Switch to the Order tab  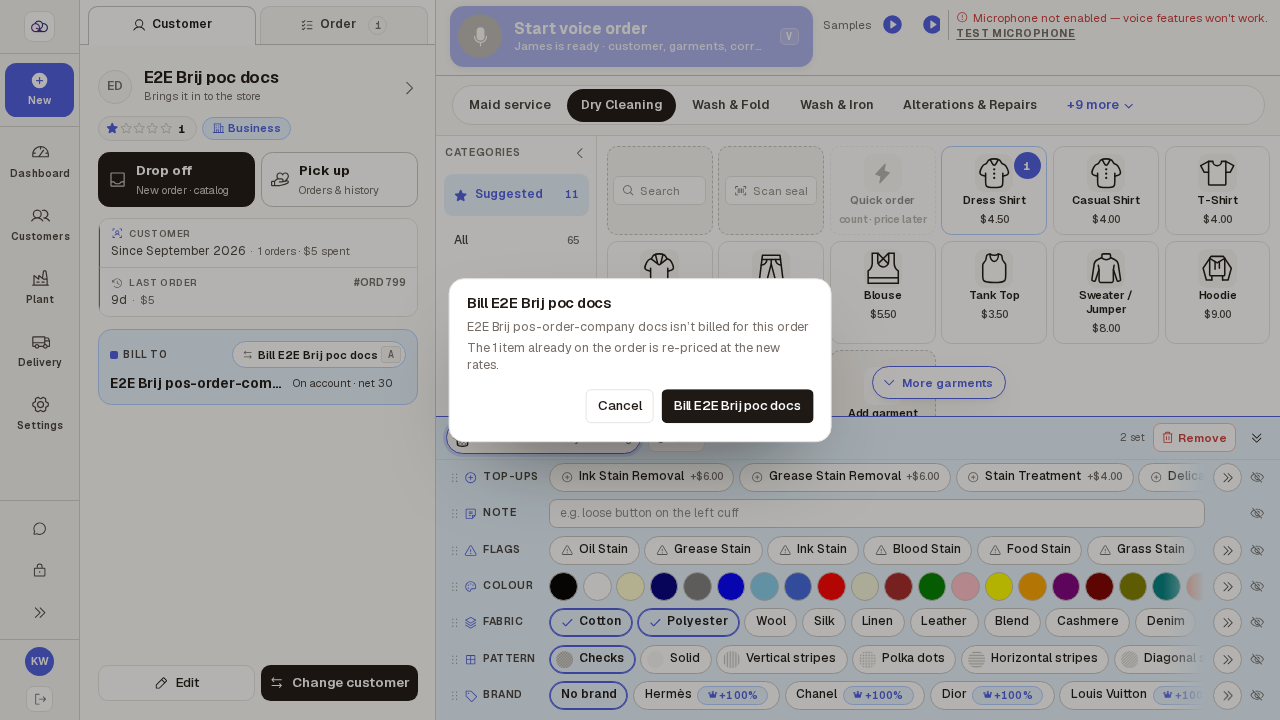344,25
